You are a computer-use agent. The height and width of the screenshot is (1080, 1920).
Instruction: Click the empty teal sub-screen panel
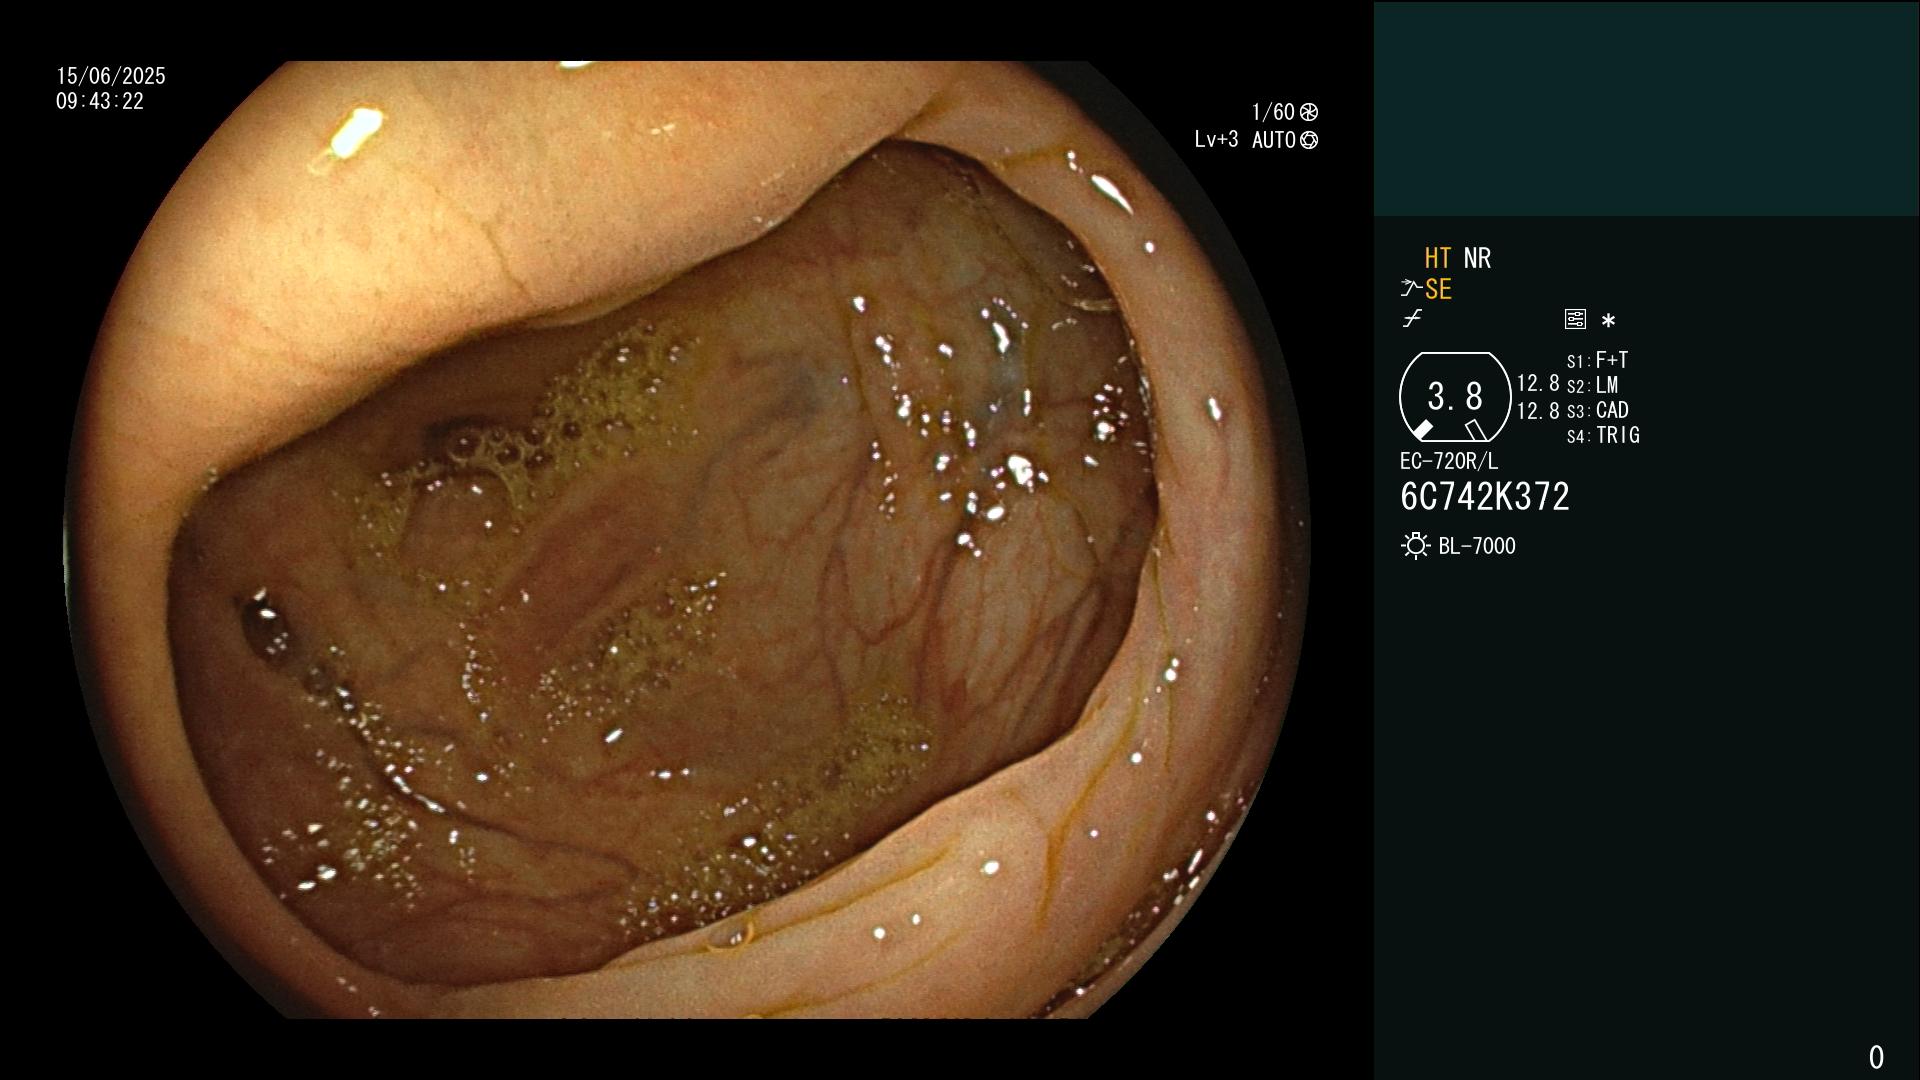(1646, 108)
